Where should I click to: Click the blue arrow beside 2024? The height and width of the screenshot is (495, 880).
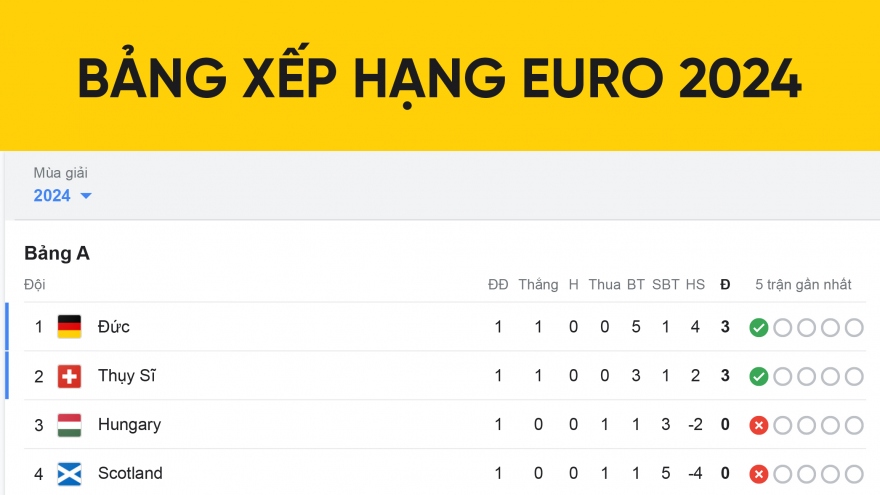tap(86, 196)
